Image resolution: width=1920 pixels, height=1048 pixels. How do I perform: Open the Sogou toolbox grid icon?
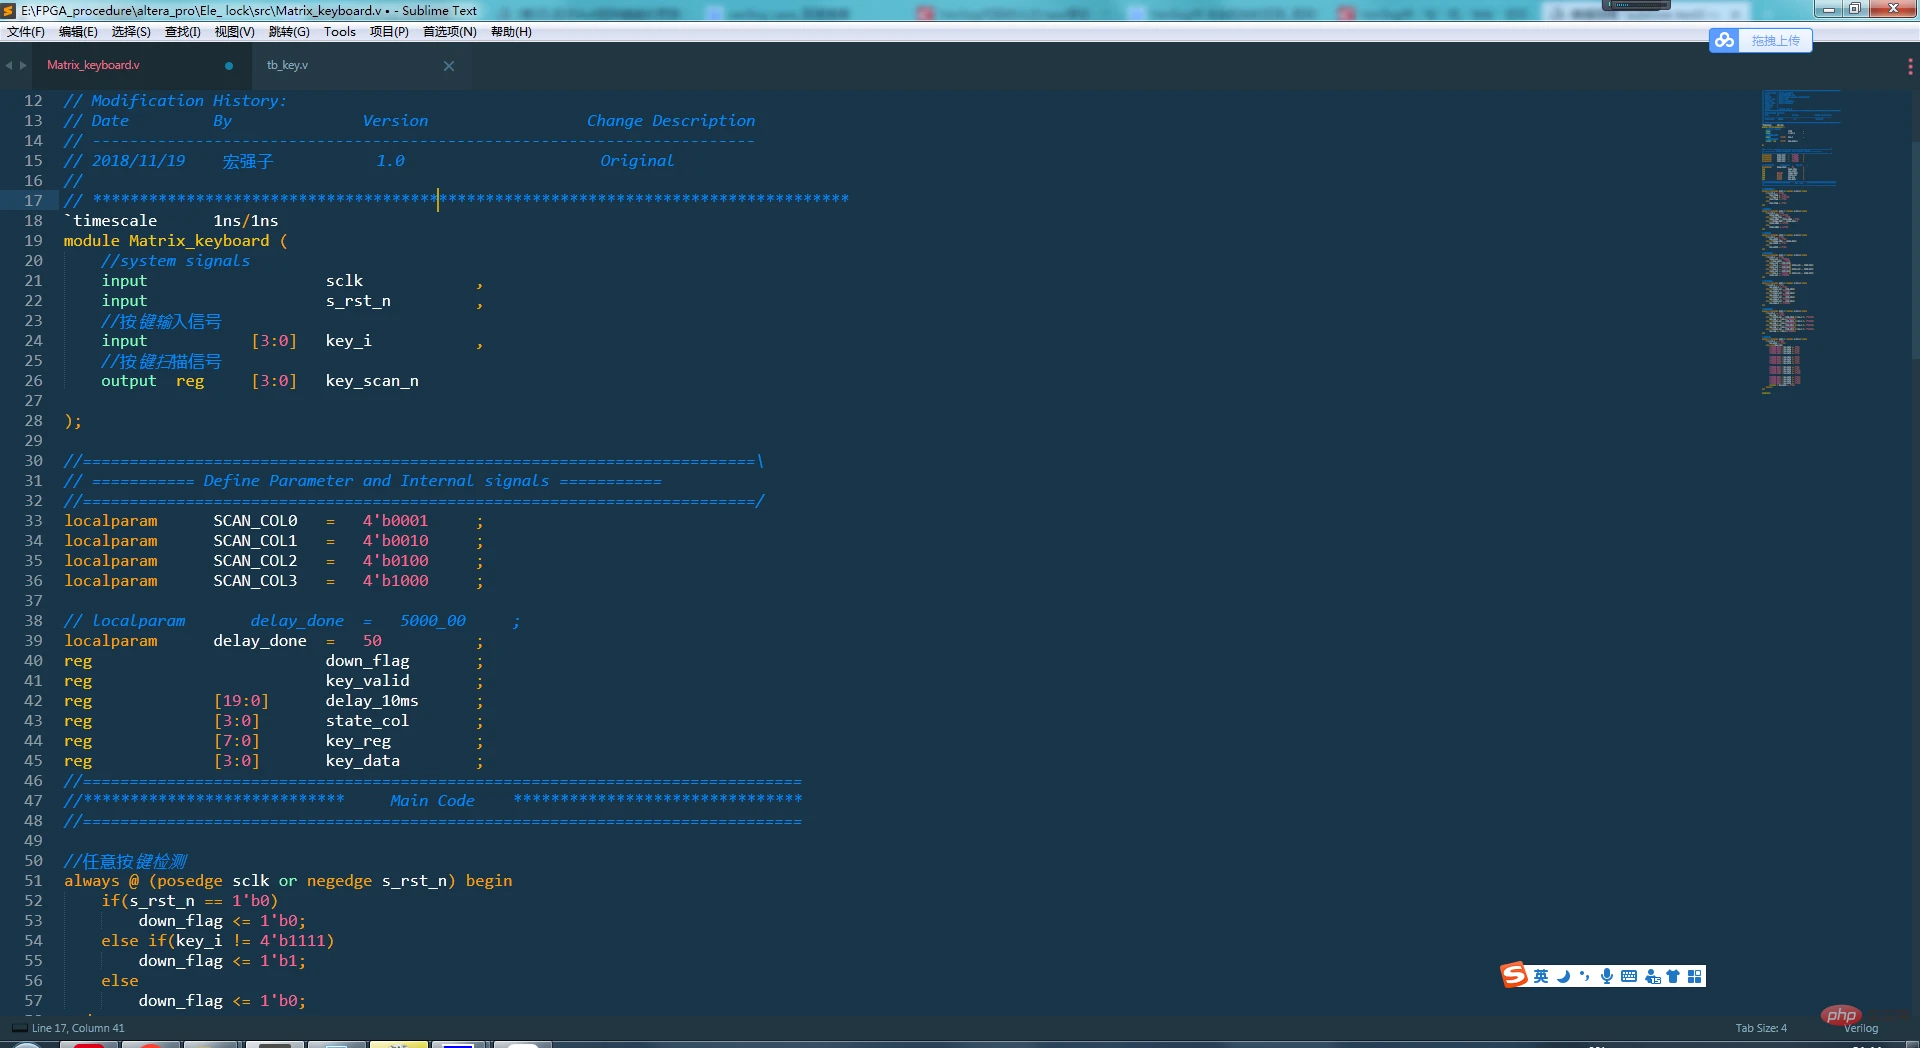pyautogui.click(x=1695, y=976)
